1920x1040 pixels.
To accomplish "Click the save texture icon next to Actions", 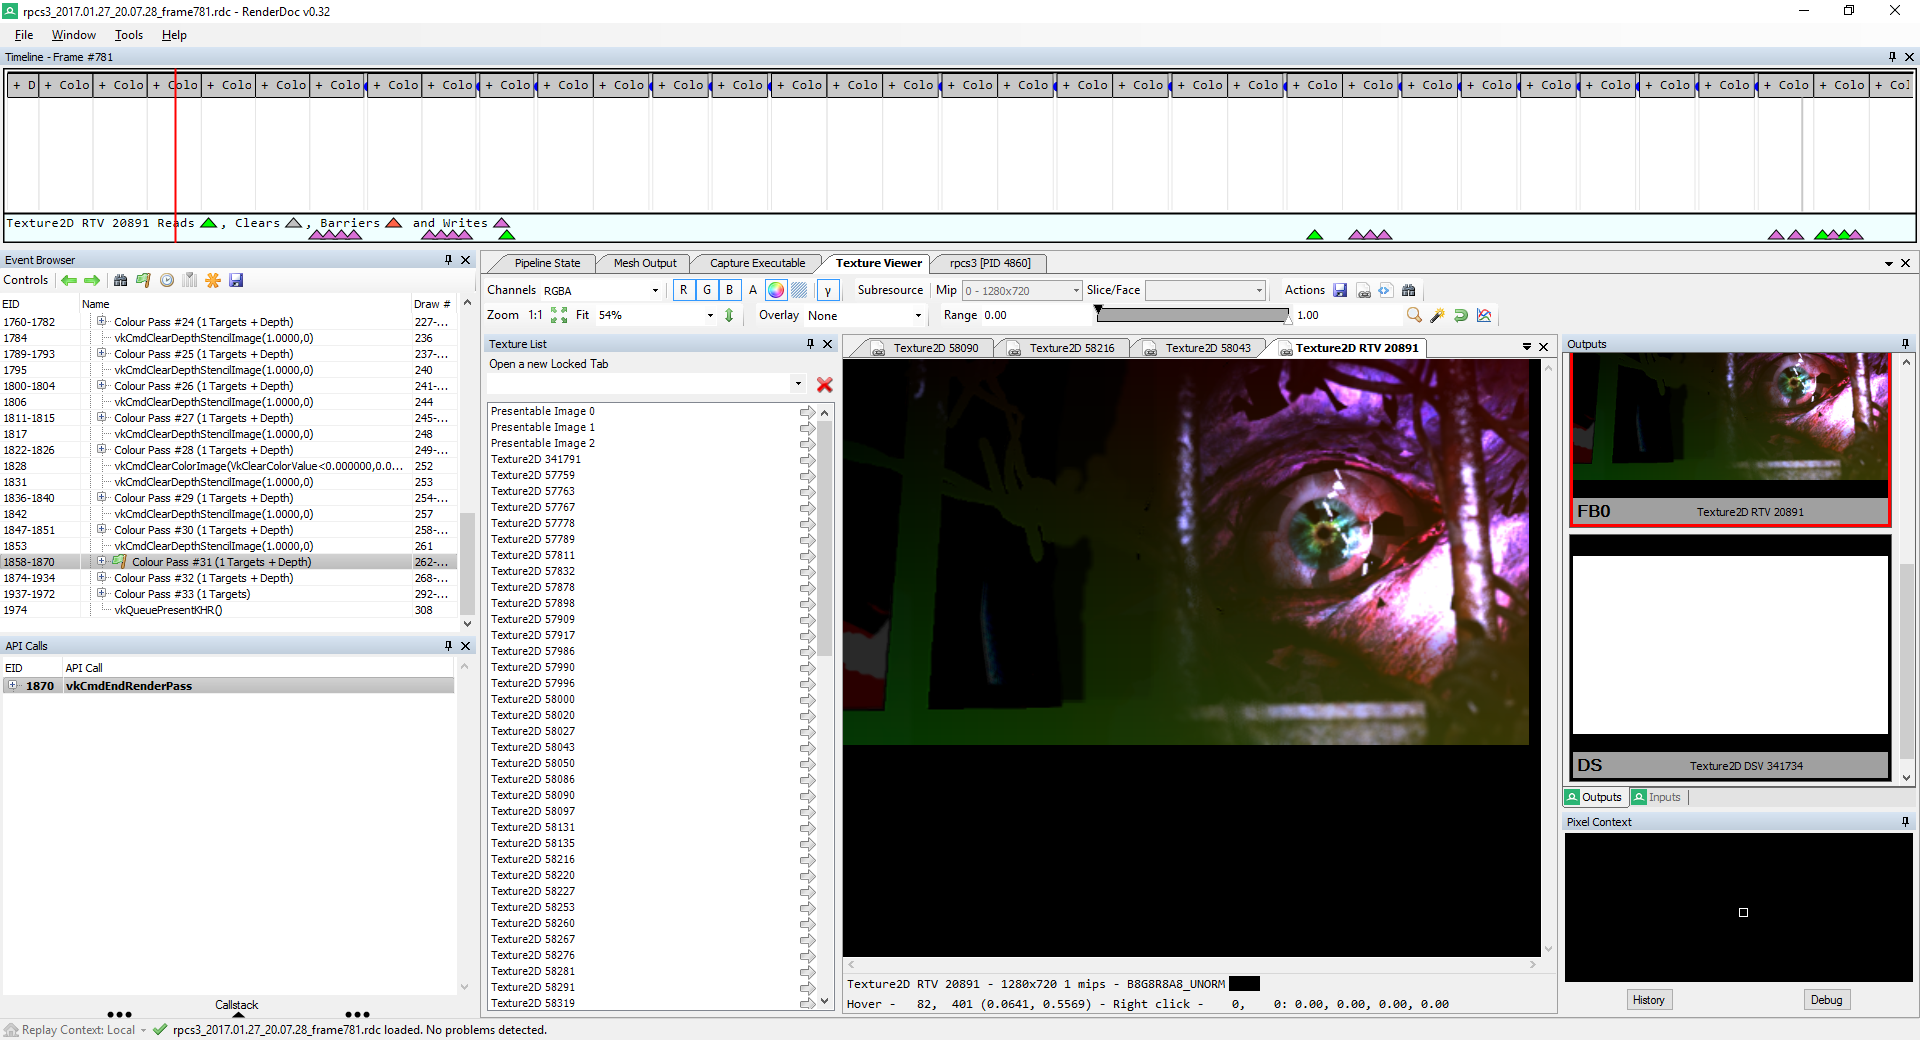I will [x=1340, y=291].
